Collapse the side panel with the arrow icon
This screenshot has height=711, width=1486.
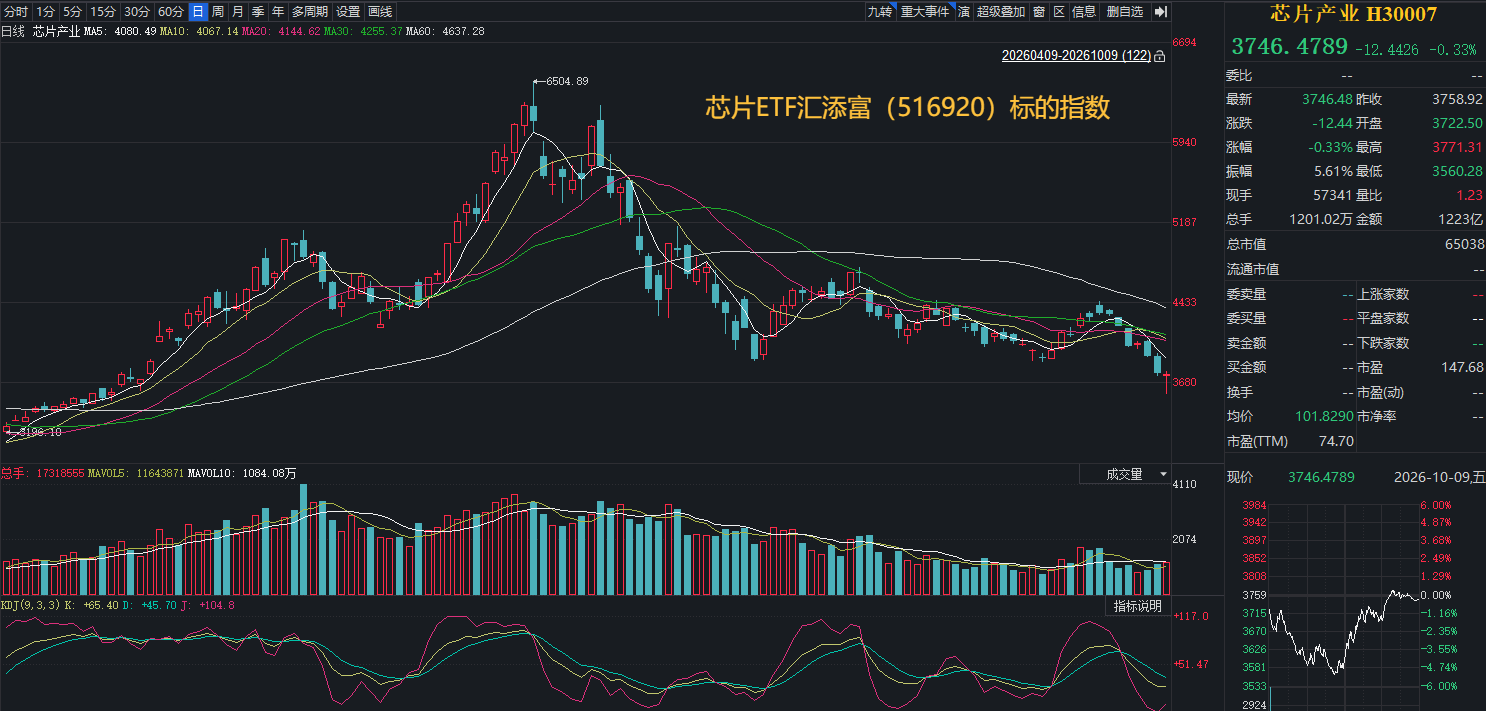(1160, 12)
